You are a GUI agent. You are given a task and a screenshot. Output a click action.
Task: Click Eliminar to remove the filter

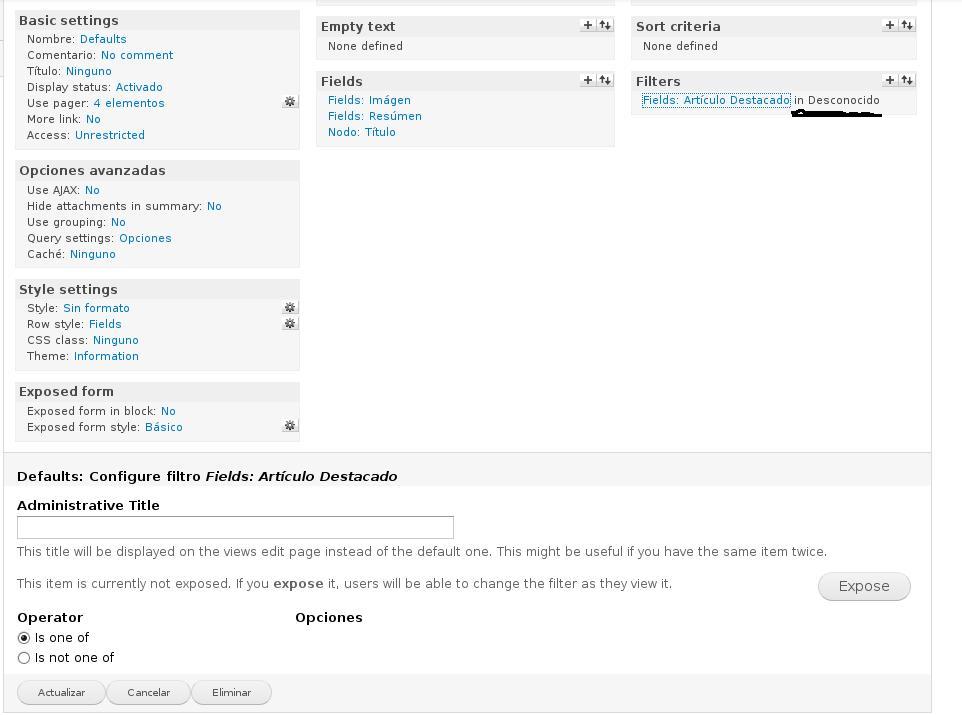coord(231,692)
